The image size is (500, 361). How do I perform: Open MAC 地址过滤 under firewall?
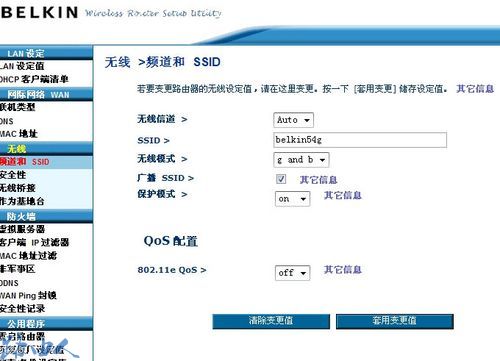28,256
